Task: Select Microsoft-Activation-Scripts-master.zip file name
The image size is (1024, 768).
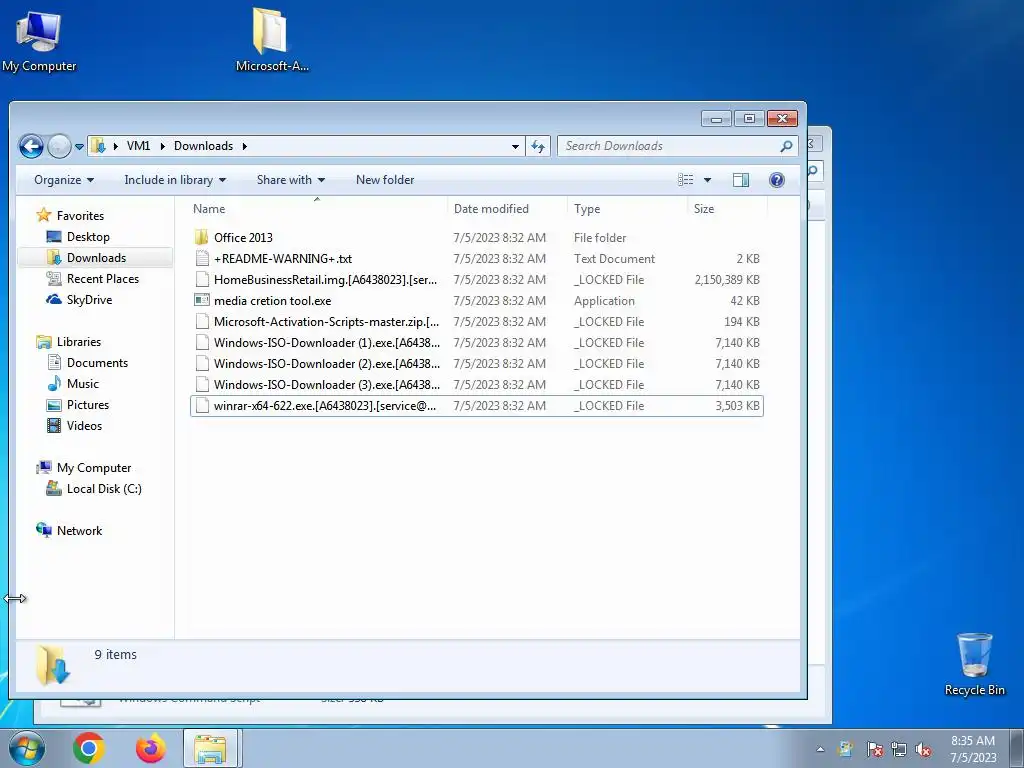Action: pyautogui.click(x=327, y=322)
